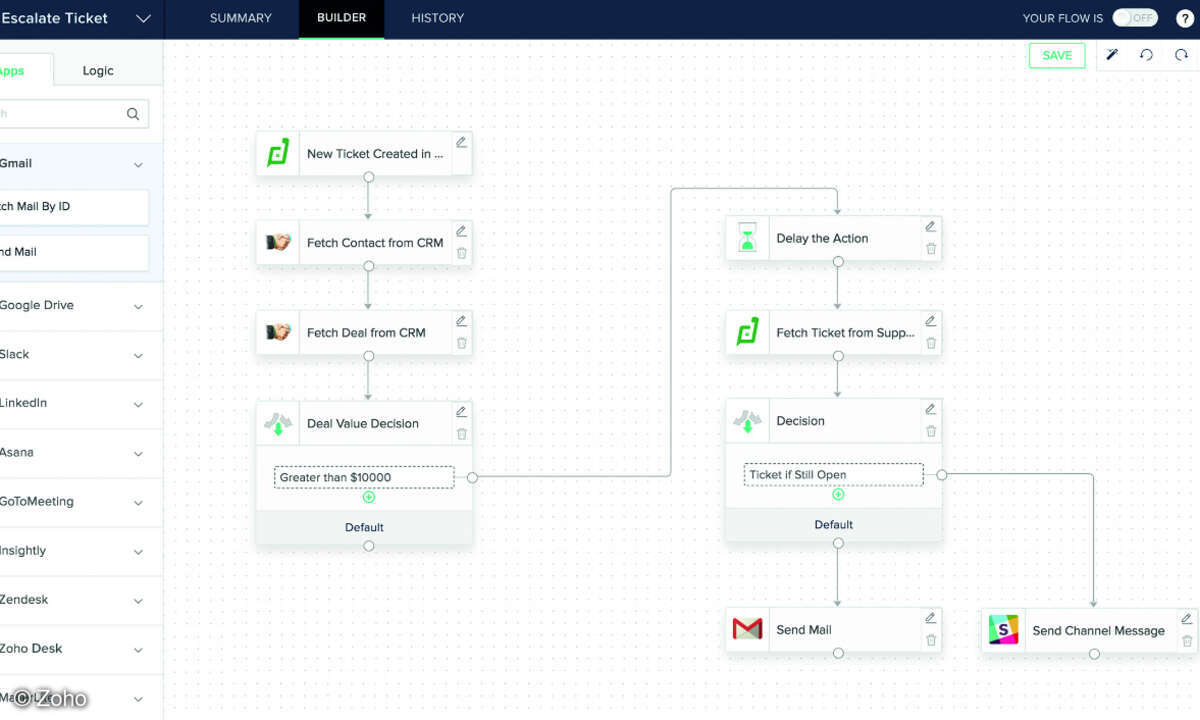The width and height of the screenshot is (1200, 720).
Task: Add condition under Ticket if Still Open
Action: click(x=838, y=494)
